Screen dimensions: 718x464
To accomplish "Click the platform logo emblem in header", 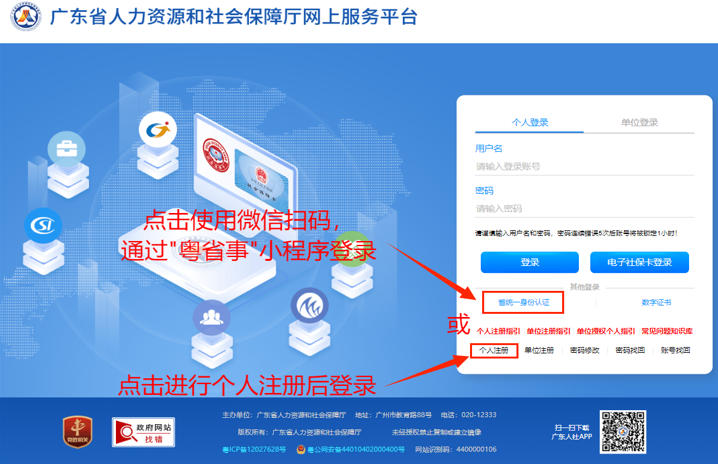I will (26, 16).
